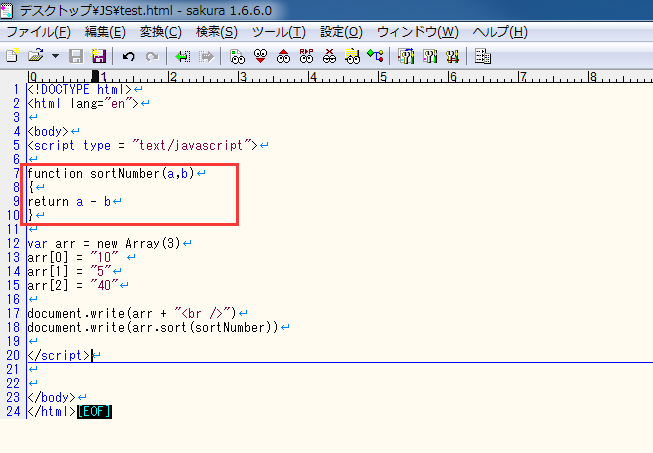Screen dimensions: 653x453
Task: Open the type-specific settings icon
Action: tap(429, 56)
